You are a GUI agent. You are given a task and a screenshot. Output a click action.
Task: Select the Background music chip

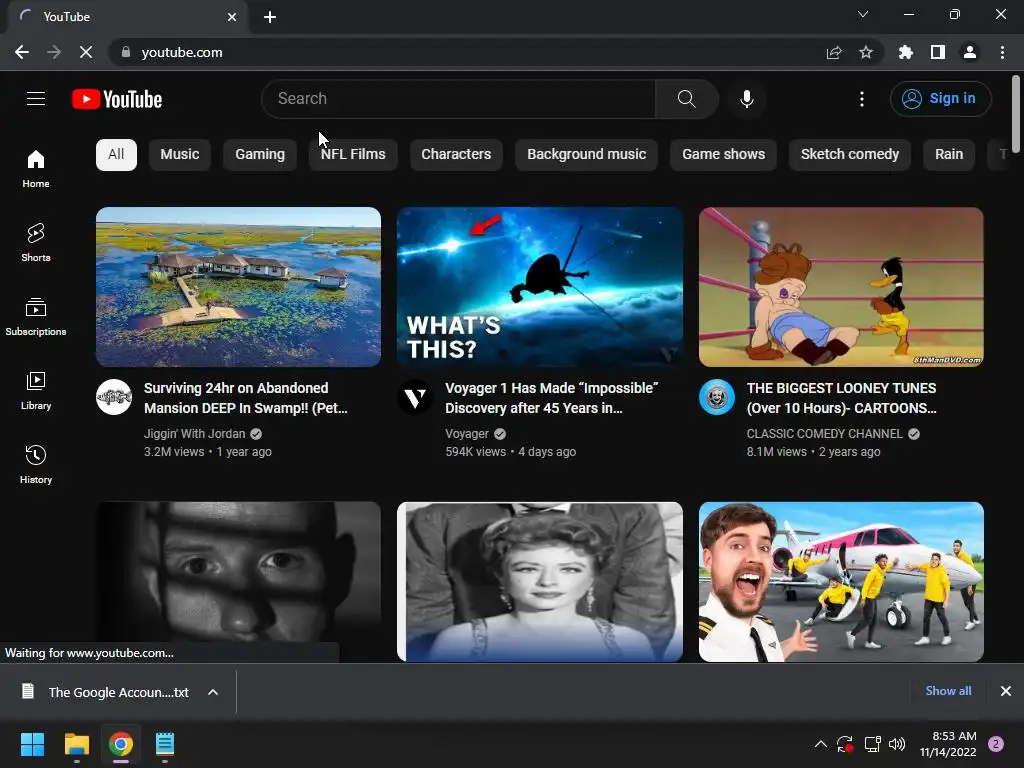pos(586,155)
